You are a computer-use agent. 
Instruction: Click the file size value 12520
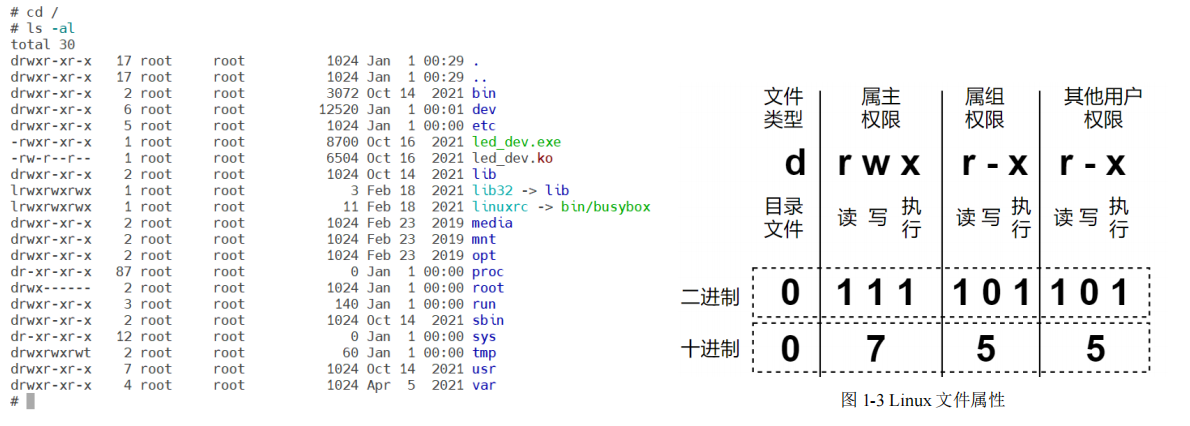[339, 109]
